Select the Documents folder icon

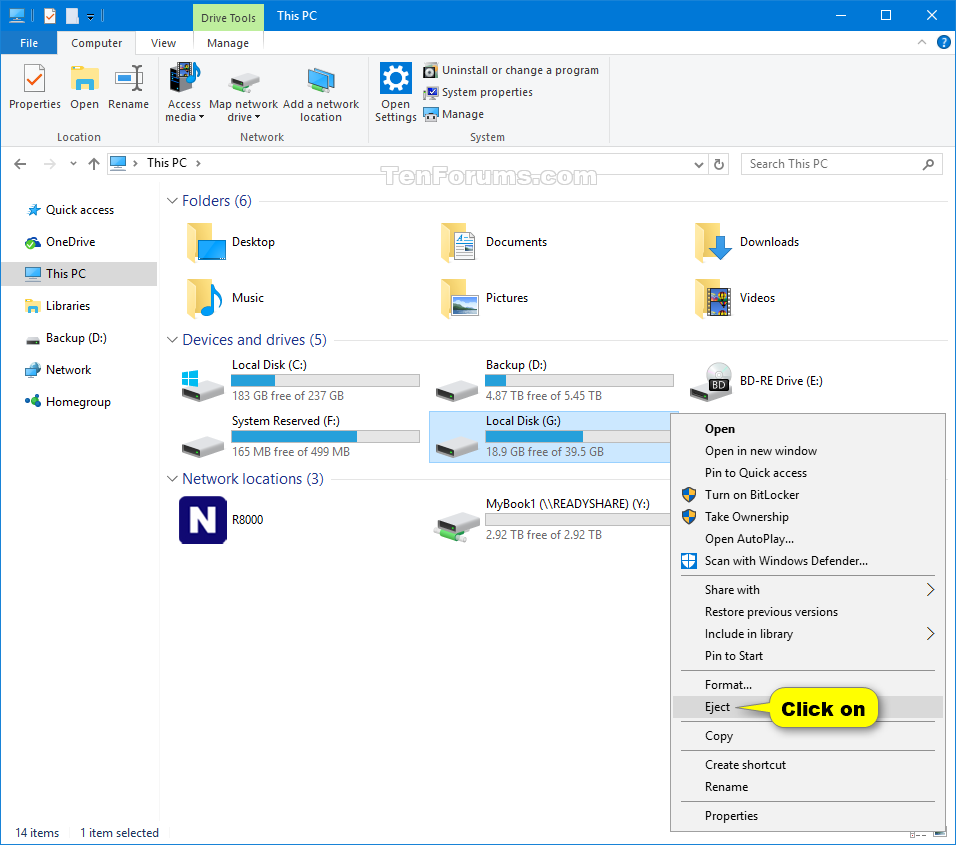460,242
